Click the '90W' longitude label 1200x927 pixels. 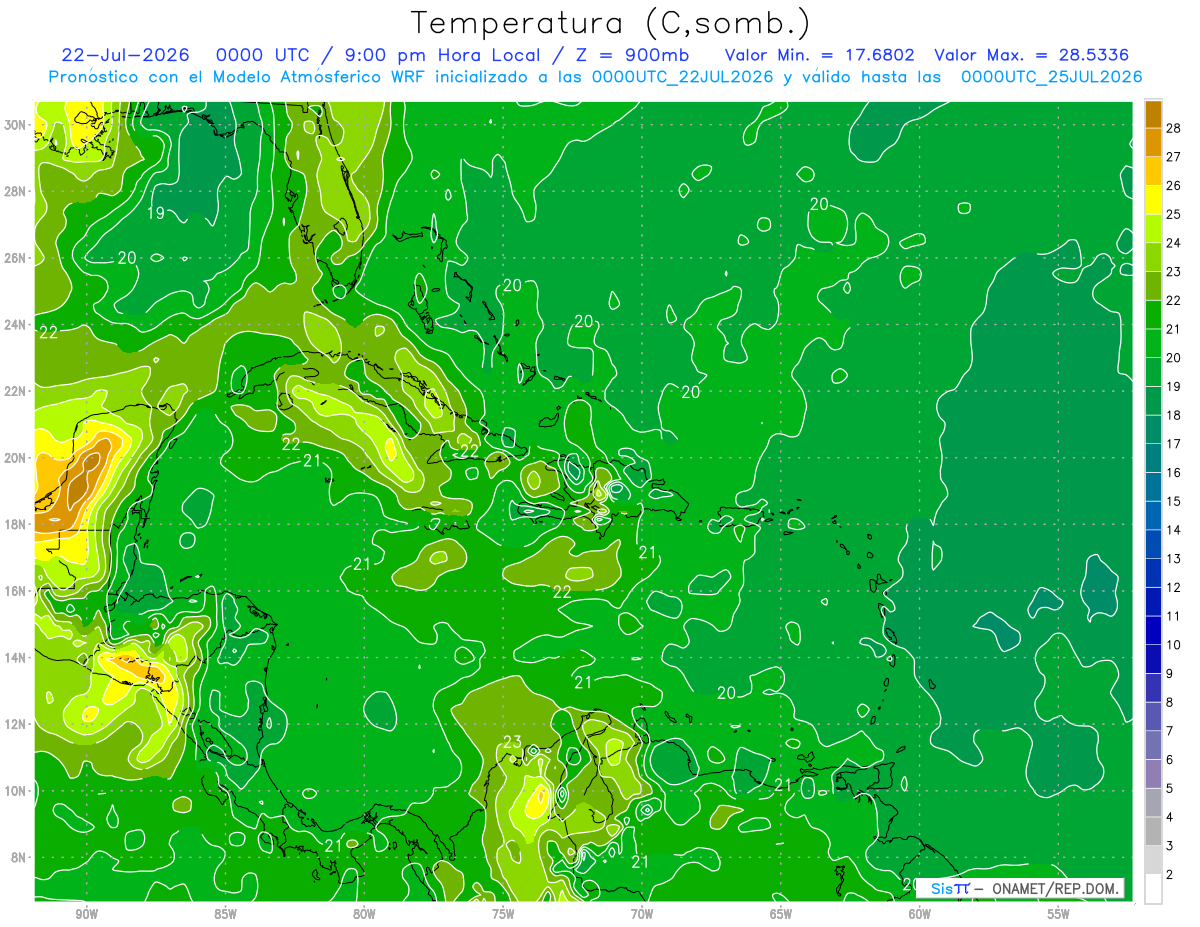tap(86, 914)
